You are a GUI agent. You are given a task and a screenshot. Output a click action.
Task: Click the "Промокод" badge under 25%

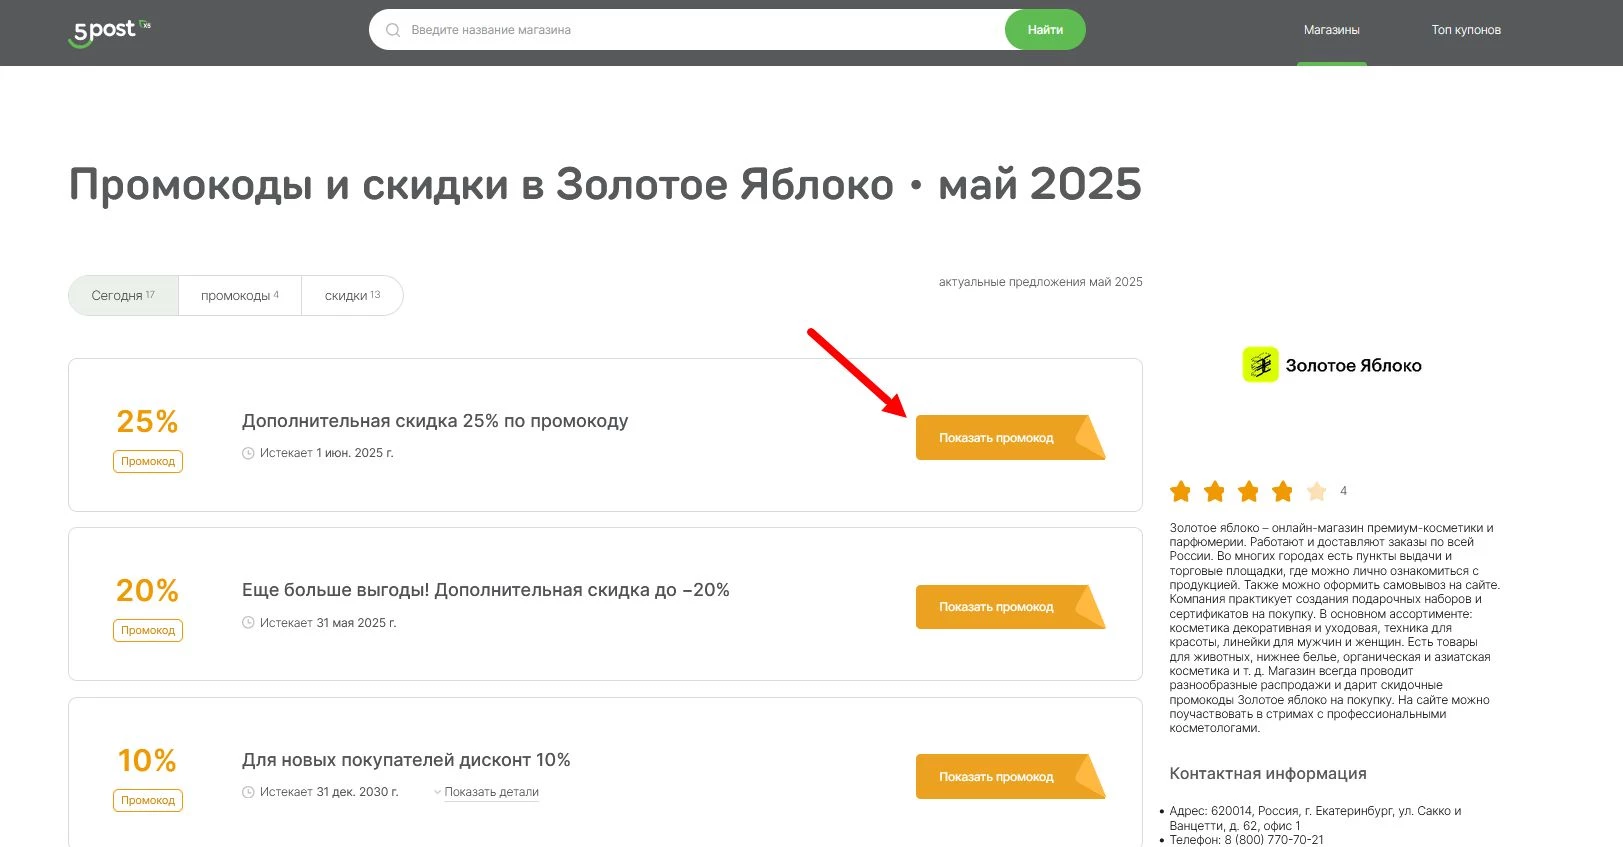147,461
